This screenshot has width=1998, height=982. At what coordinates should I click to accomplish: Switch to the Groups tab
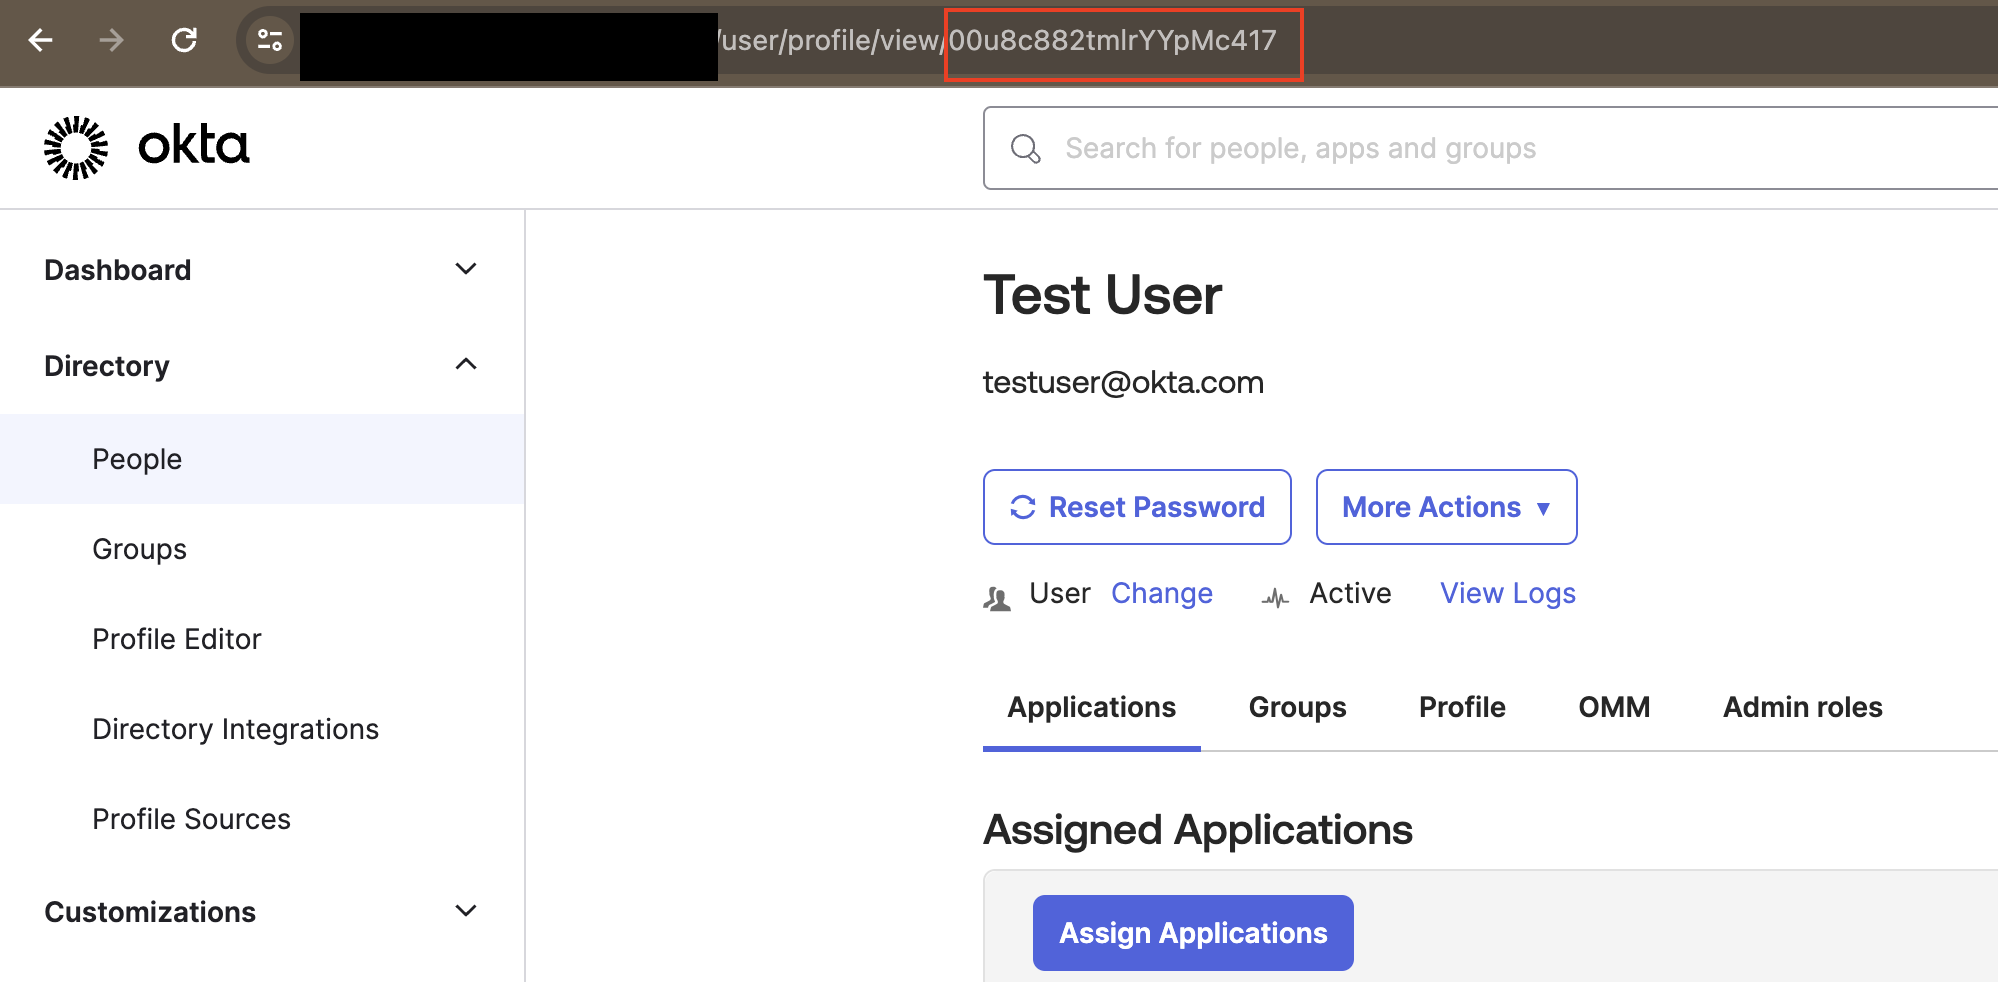coord(1297,707)
